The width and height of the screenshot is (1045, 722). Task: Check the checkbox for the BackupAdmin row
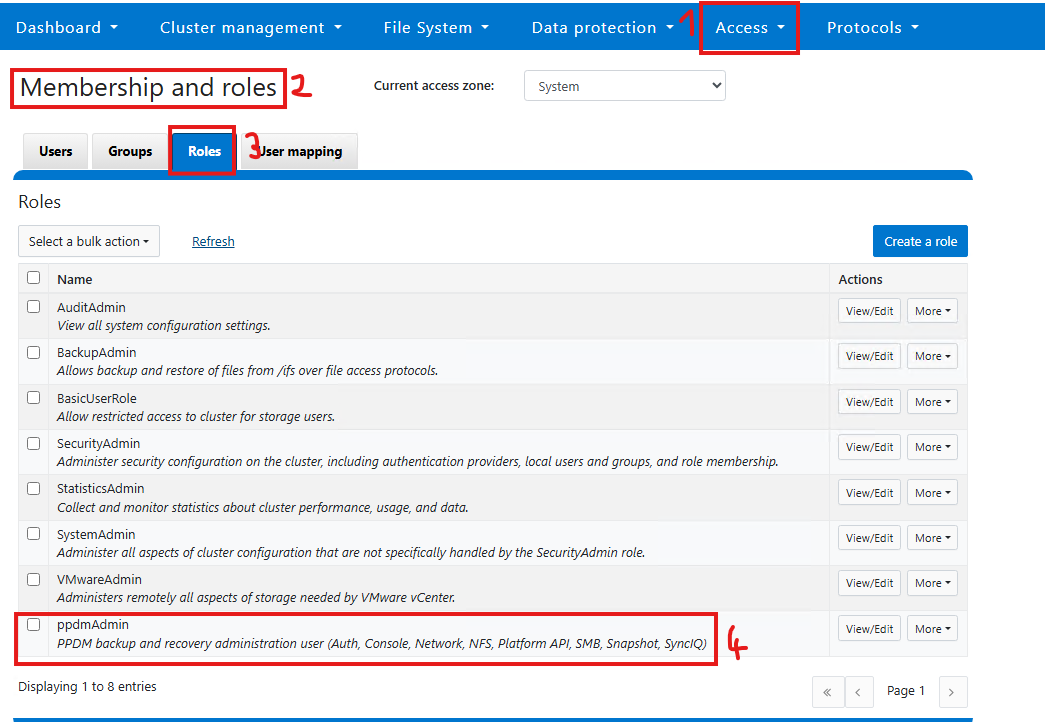coord(33,352)
